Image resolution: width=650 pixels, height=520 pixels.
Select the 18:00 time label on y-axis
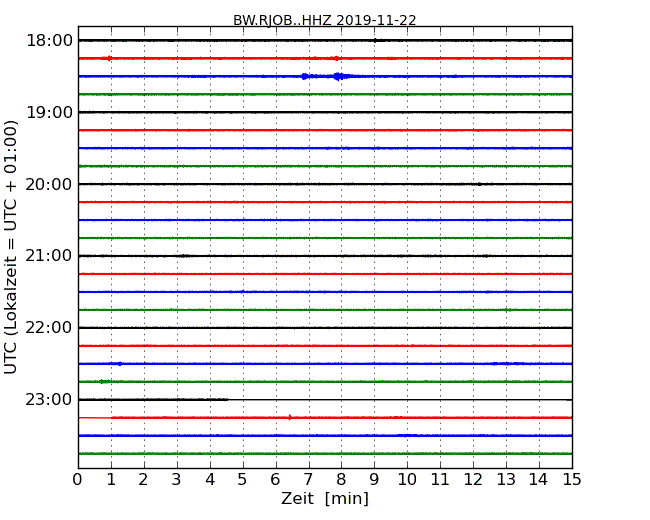click(x=49, y=41)
